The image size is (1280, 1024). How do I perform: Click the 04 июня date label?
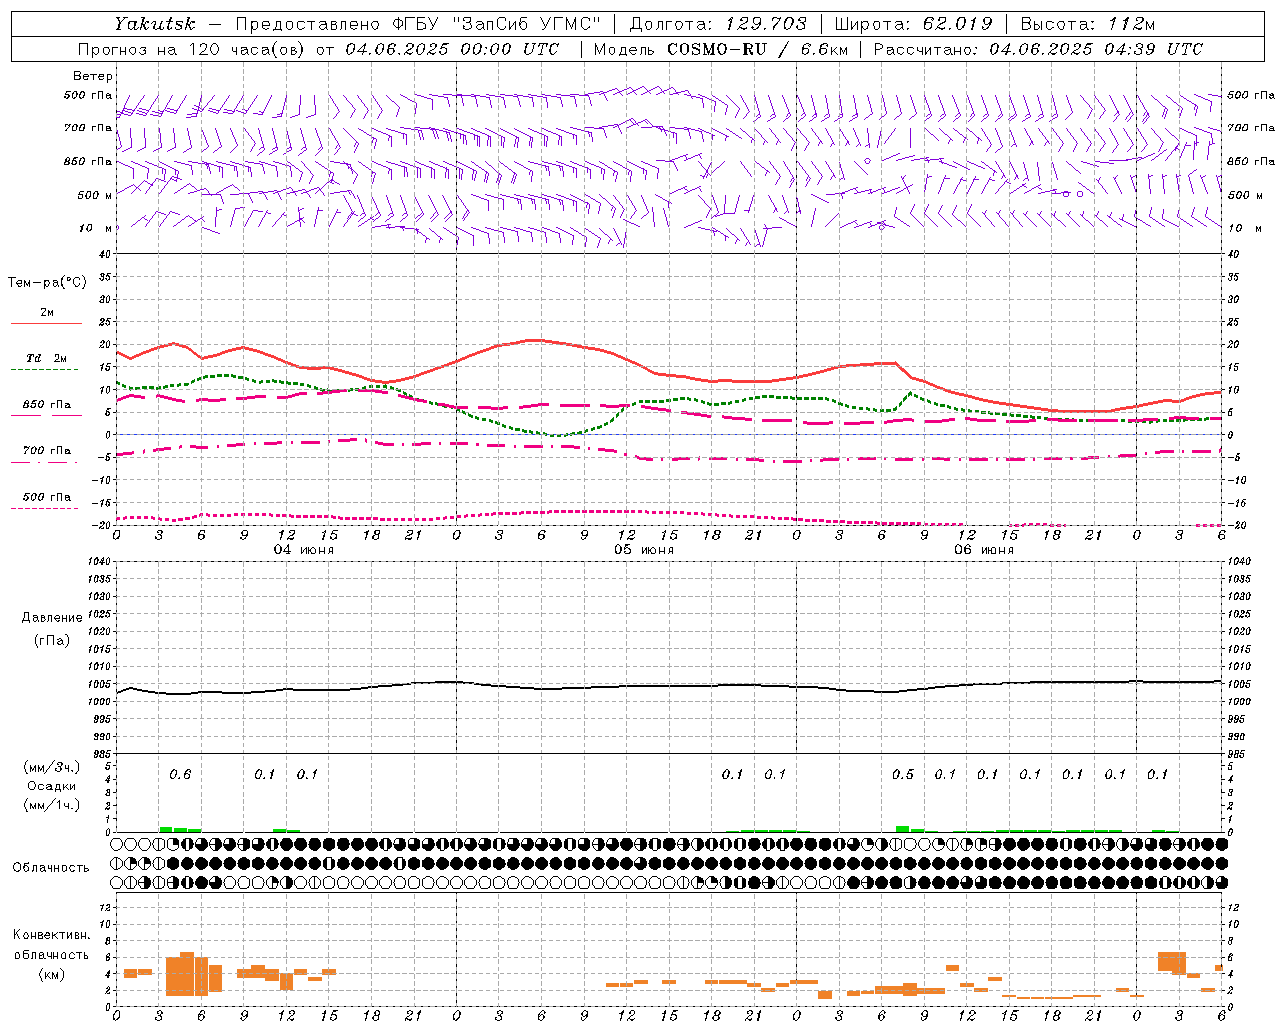point(304,550)
